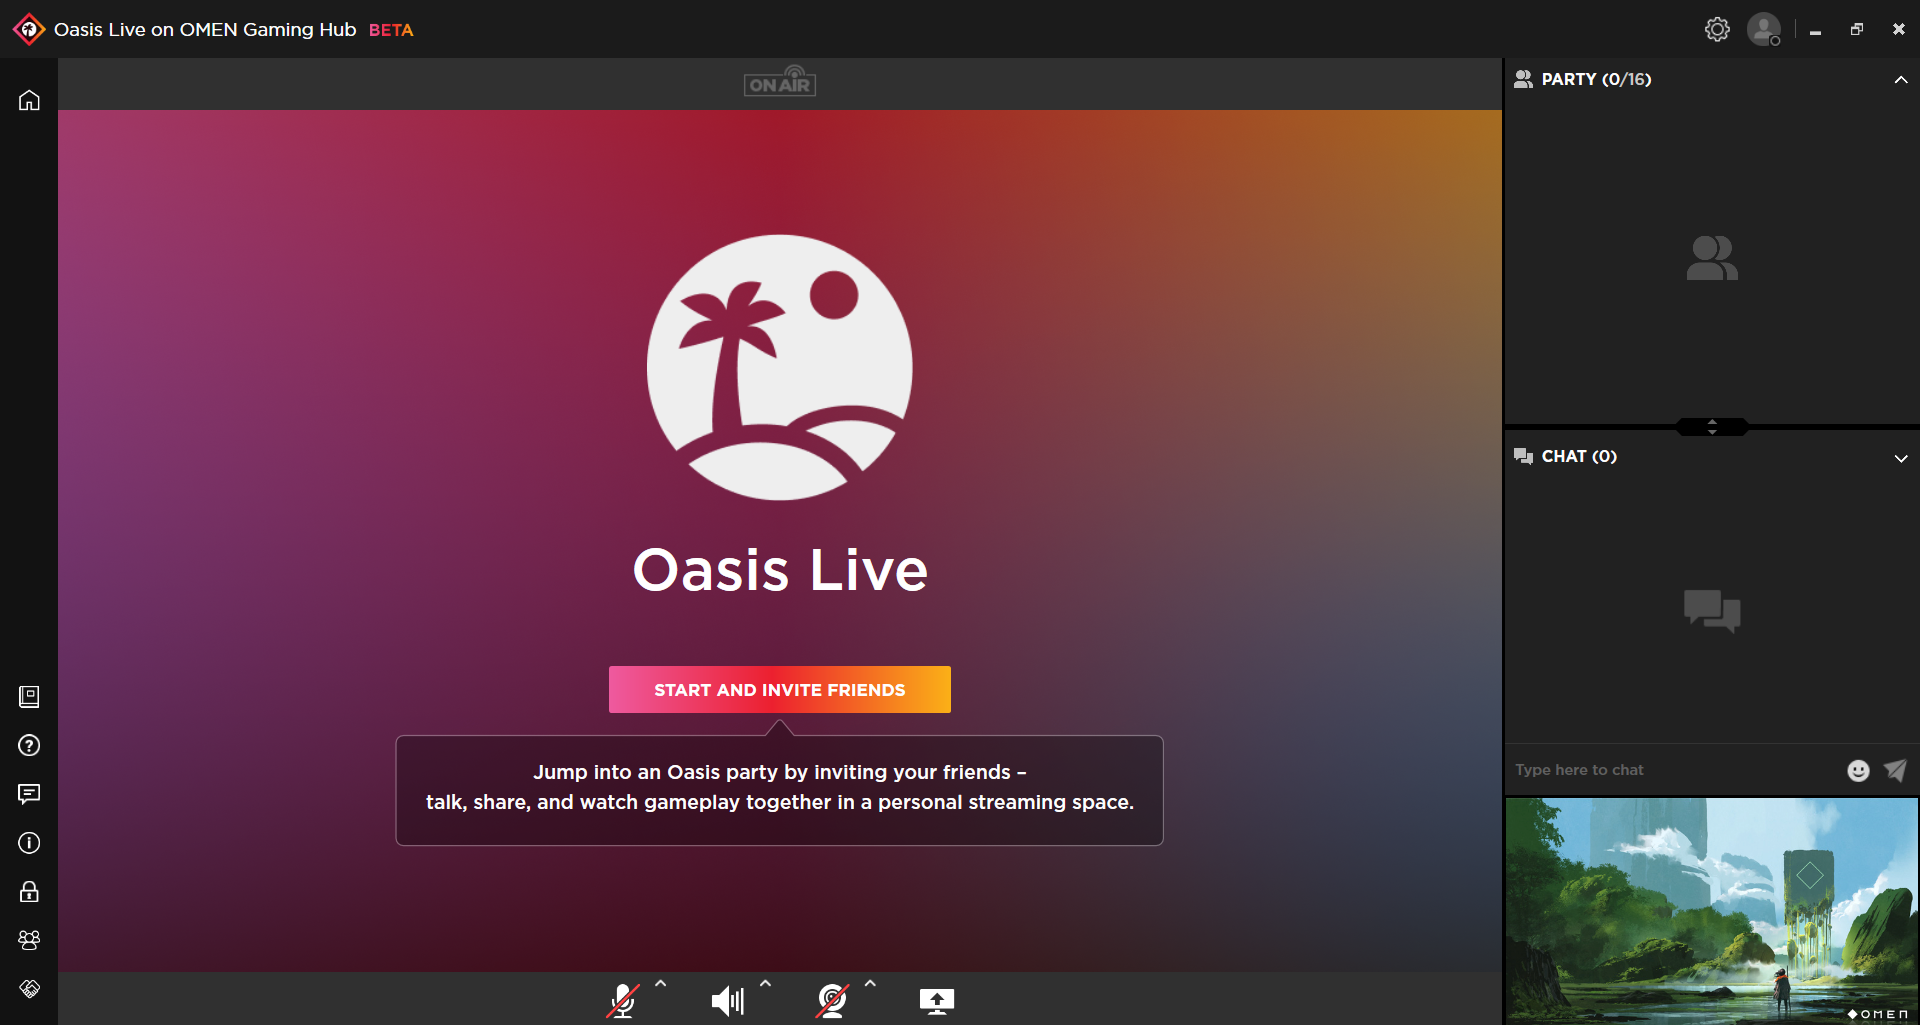This screenshot has height=1025, width=1920.
Task: Enable the webcam
Action: coord(831,1001)
